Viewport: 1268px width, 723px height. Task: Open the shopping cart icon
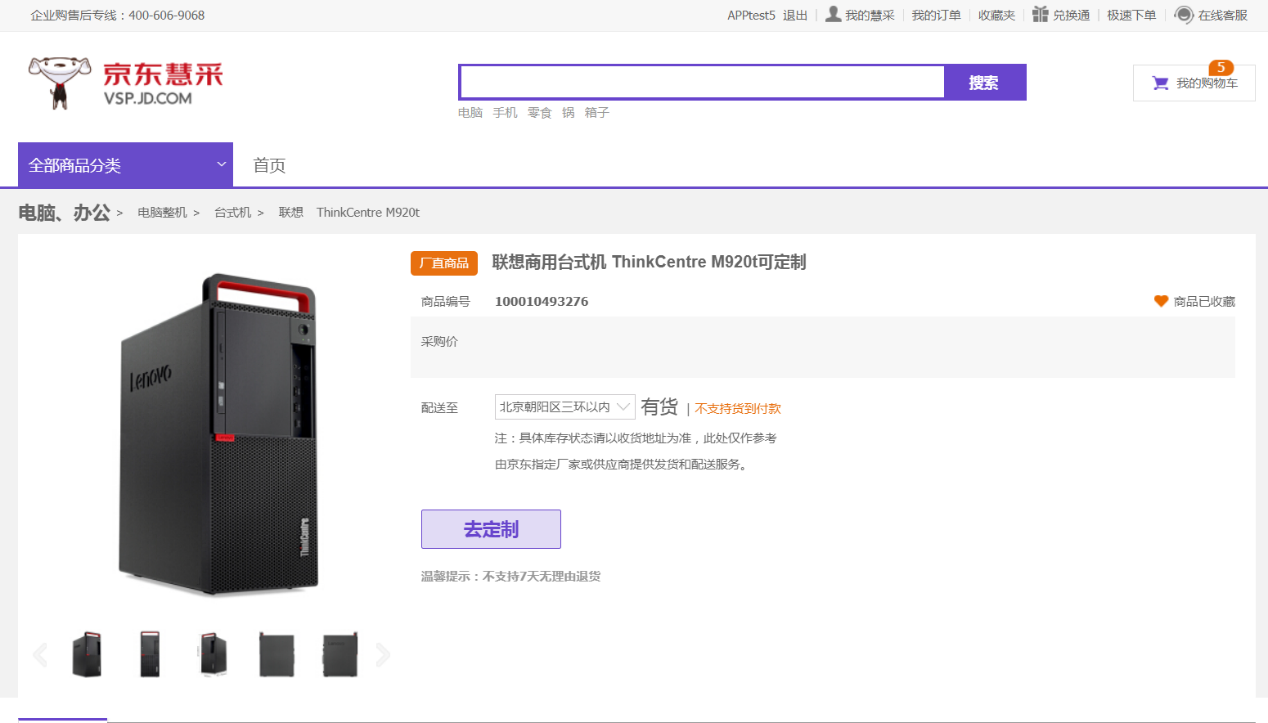tap(1160, 83)
